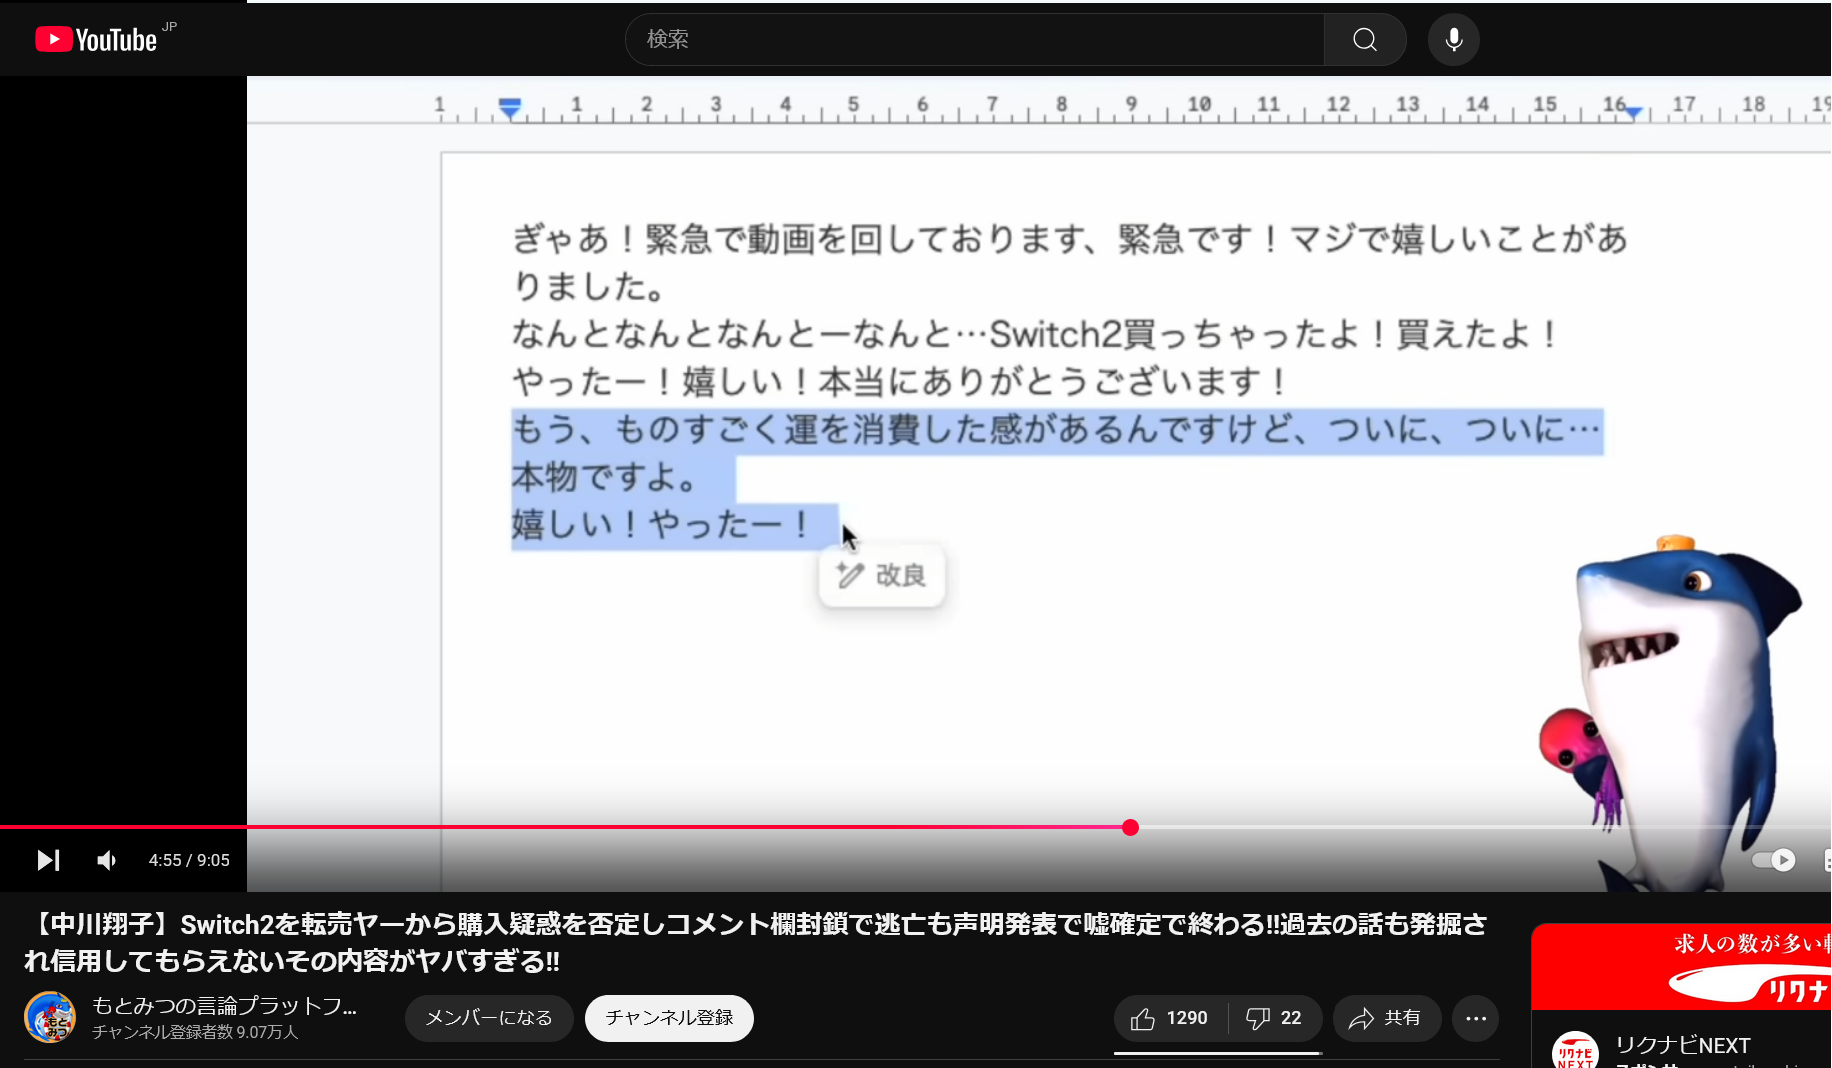Open もとみつの言論プラットフォーム channel avatar

pyautogui.click(x=49, y=1018)
